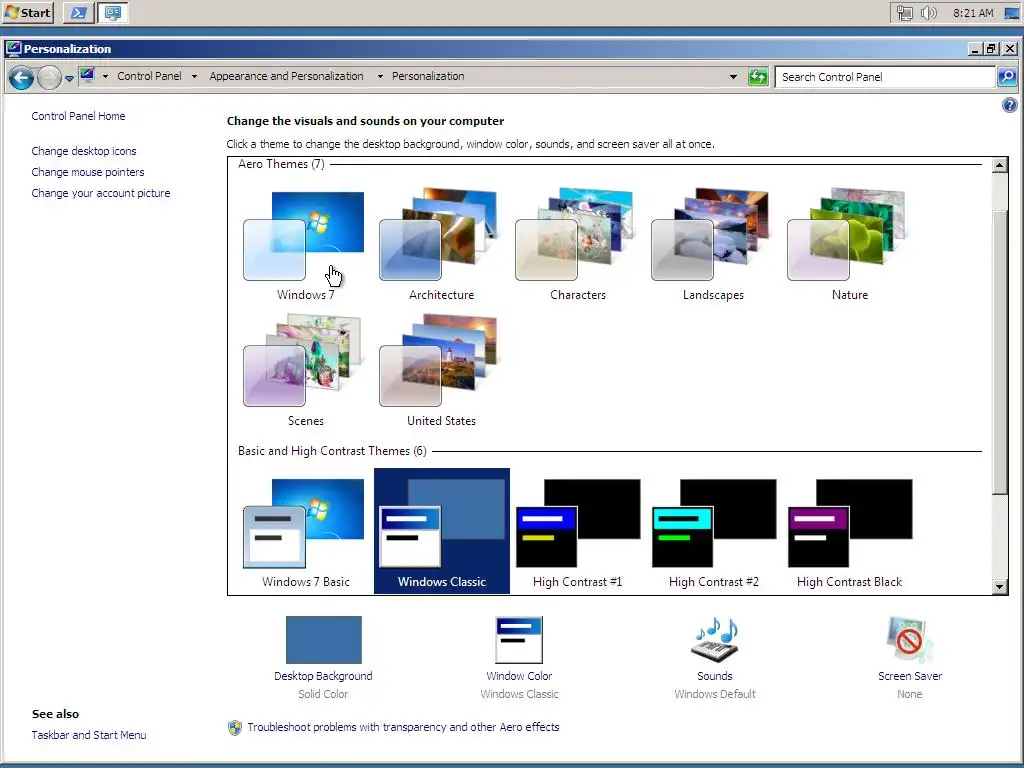The image size is (1024, 768).
Task: Restore down the Personalization window
Action: 992,49
